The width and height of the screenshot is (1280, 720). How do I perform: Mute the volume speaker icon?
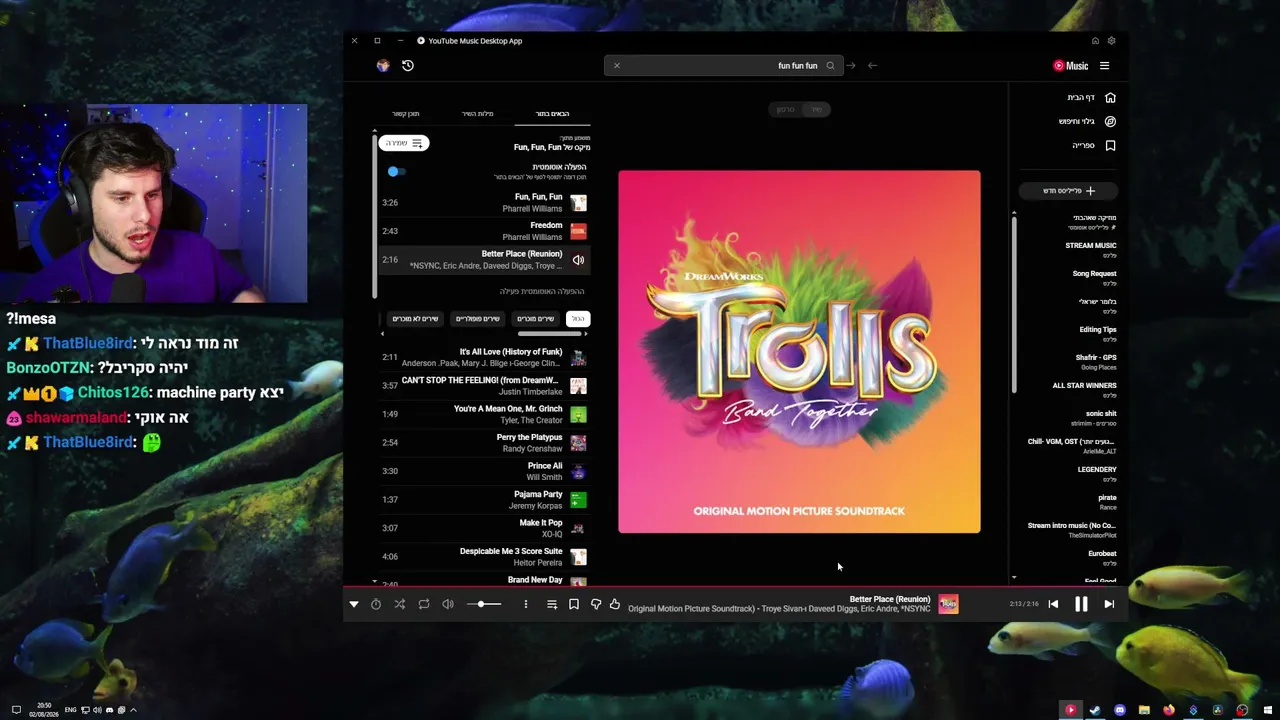(x=448, y=604)
